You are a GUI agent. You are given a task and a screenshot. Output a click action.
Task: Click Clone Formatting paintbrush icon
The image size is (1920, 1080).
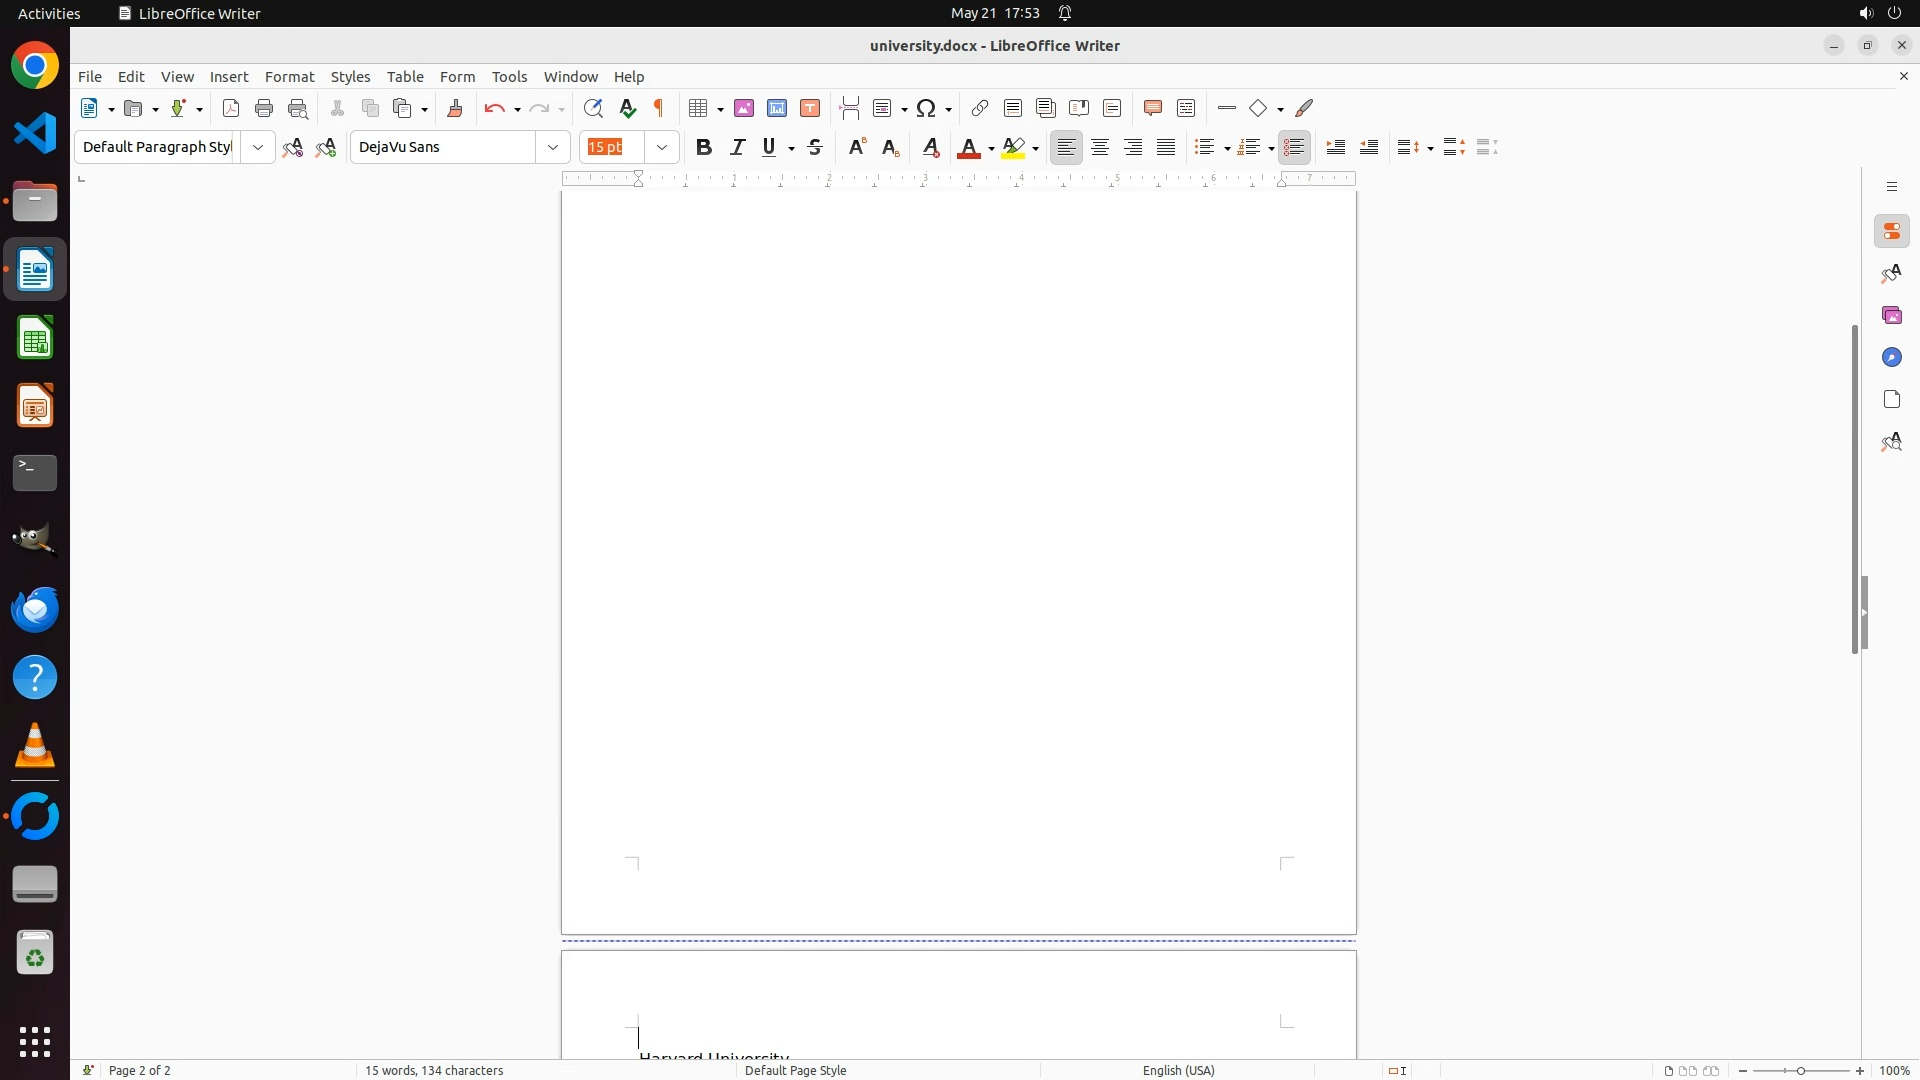455,108
